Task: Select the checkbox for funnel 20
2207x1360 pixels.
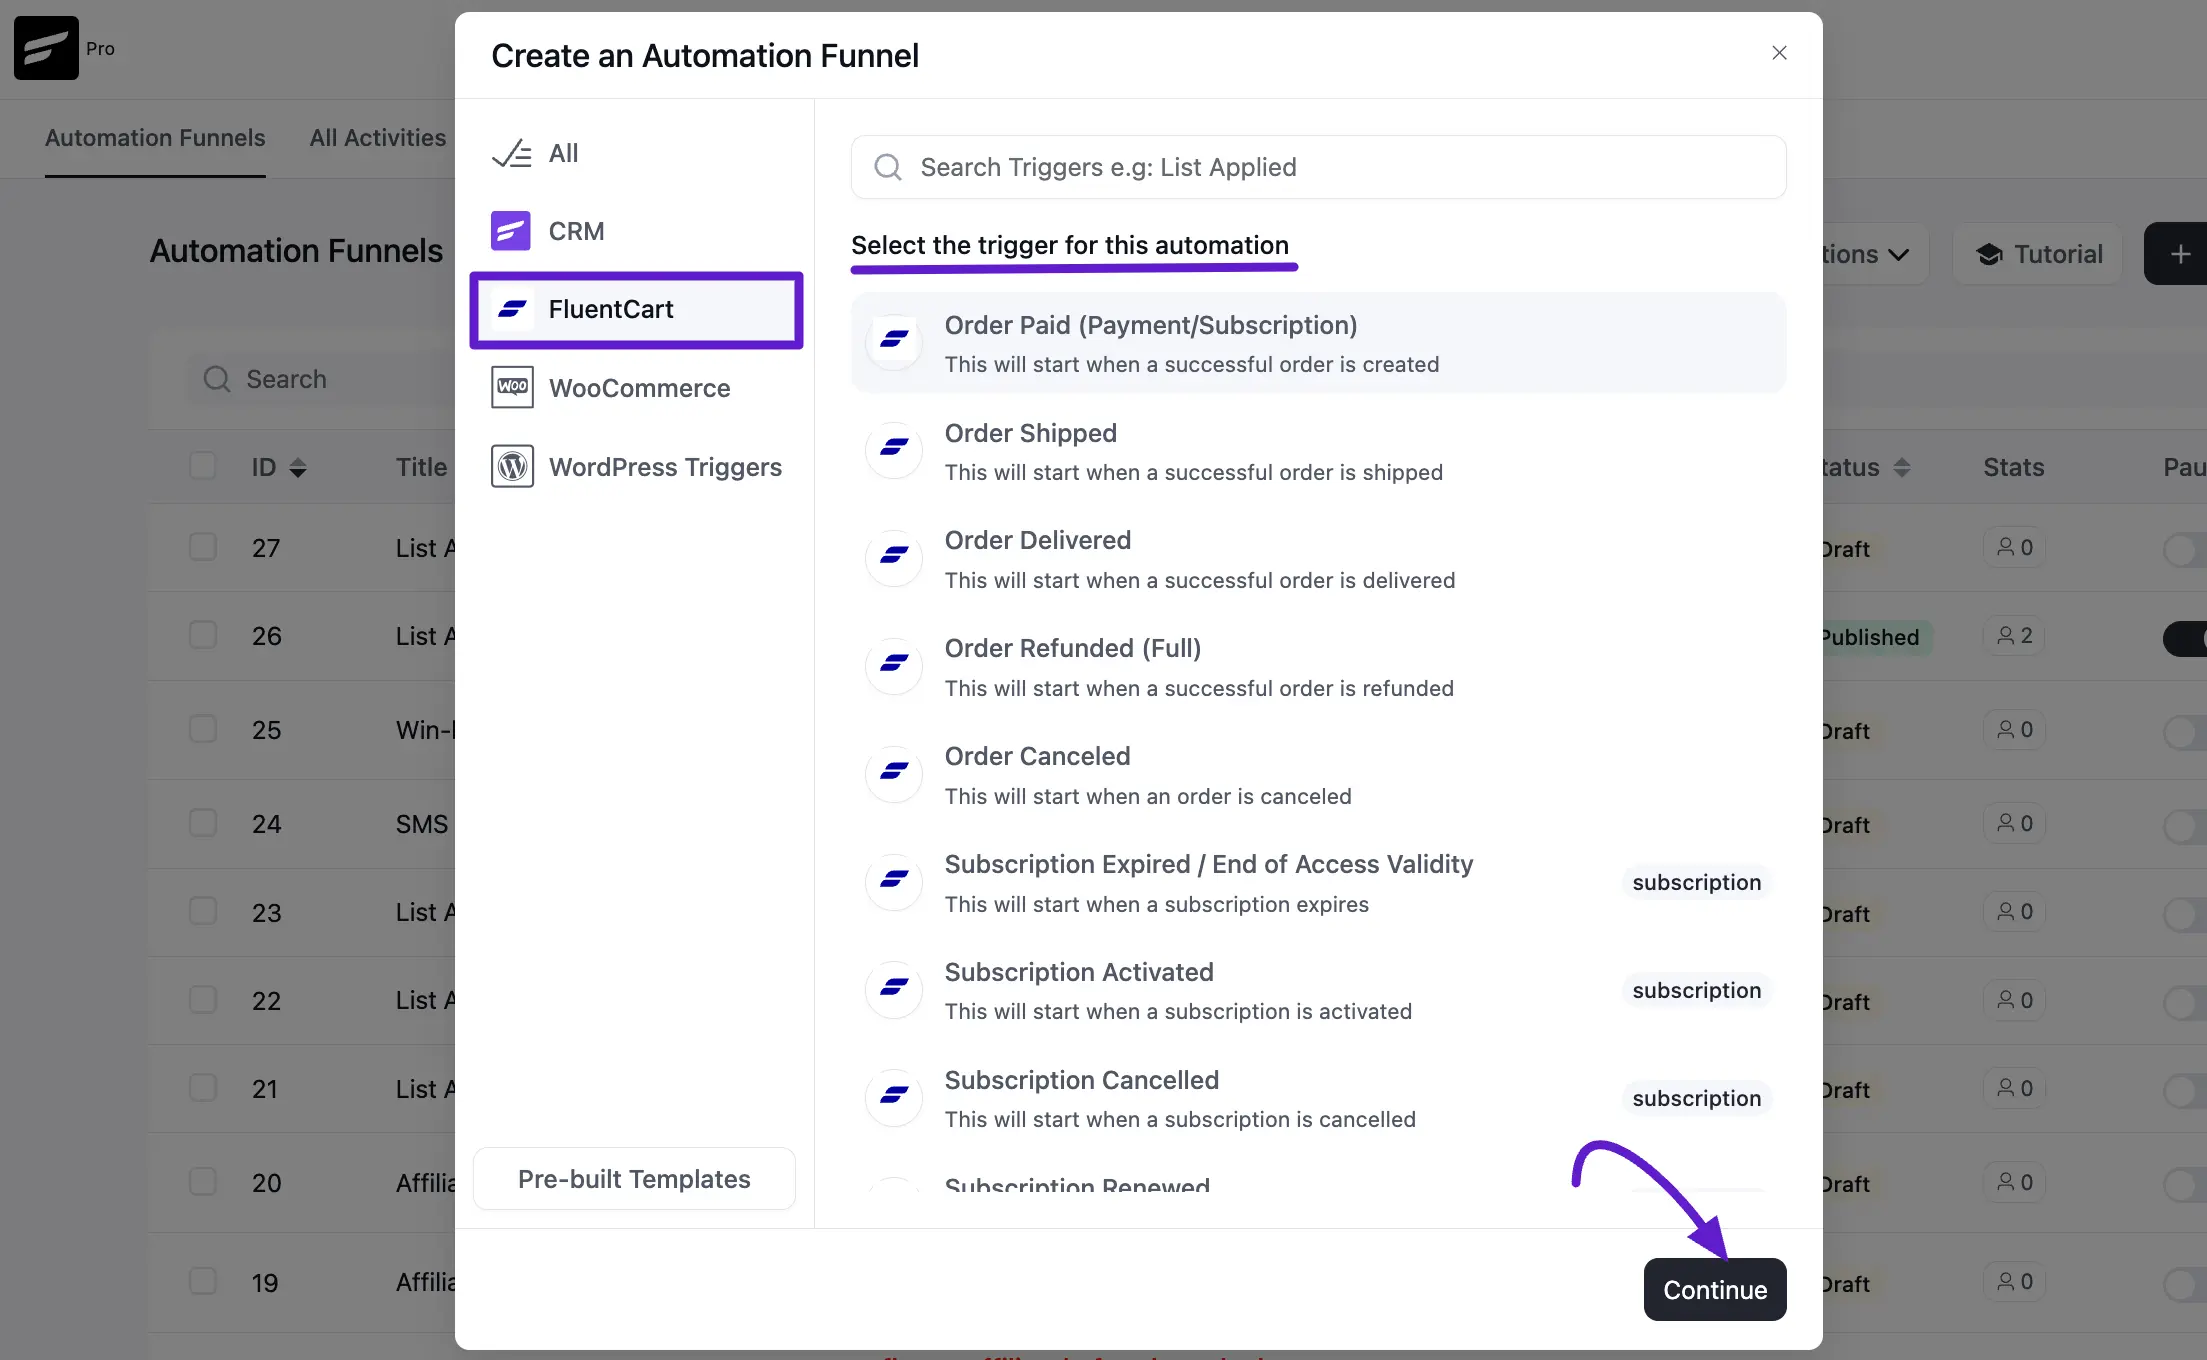Action: click(203, 1182)
